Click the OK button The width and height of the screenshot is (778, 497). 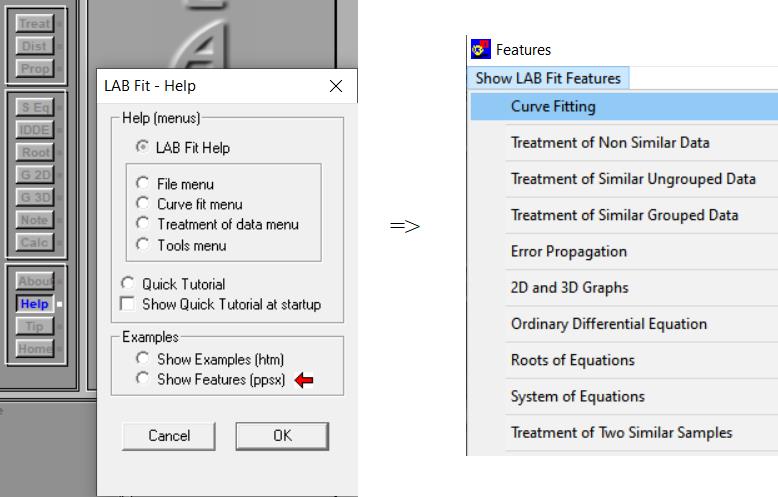pyautogui.click(x=282, y=436)
